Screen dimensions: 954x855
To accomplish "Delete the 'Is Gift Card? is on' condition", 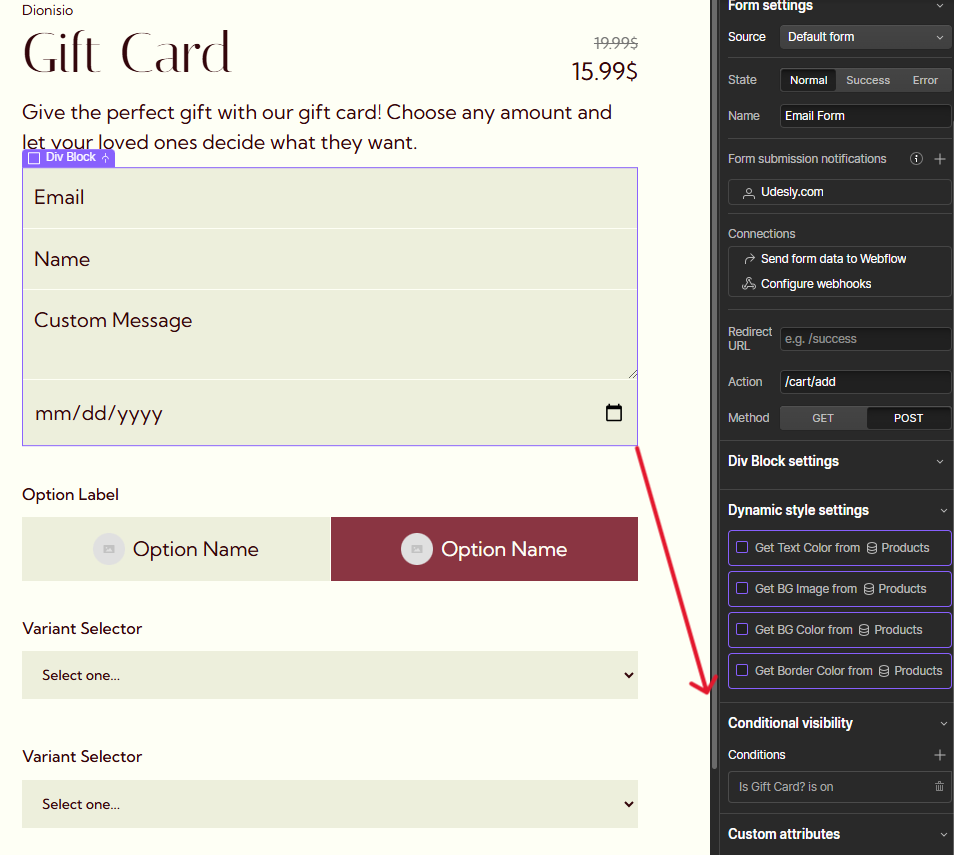I will [x=939, y=787].
